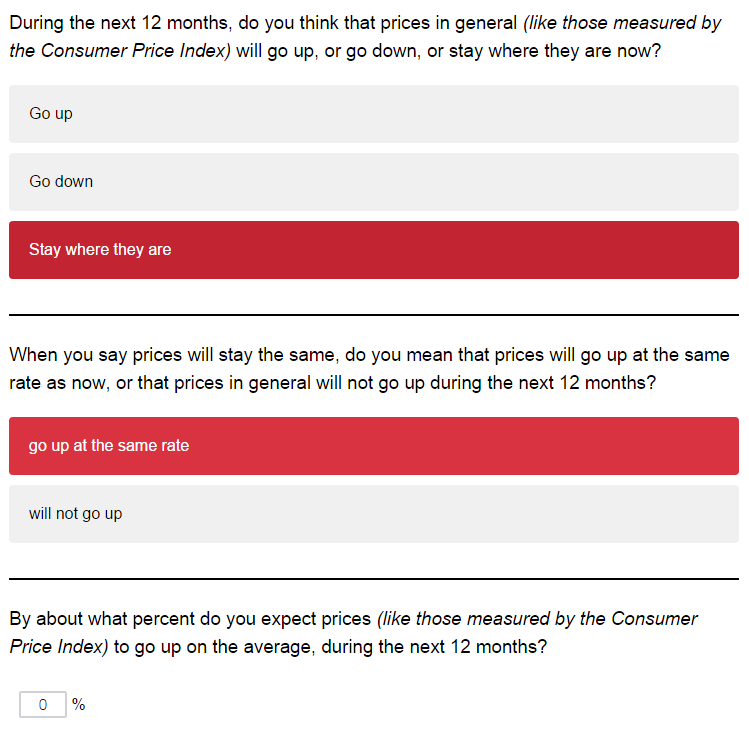Toggle the red "go up at the same rate" button

pyautogui.click(x=374, y=446)
